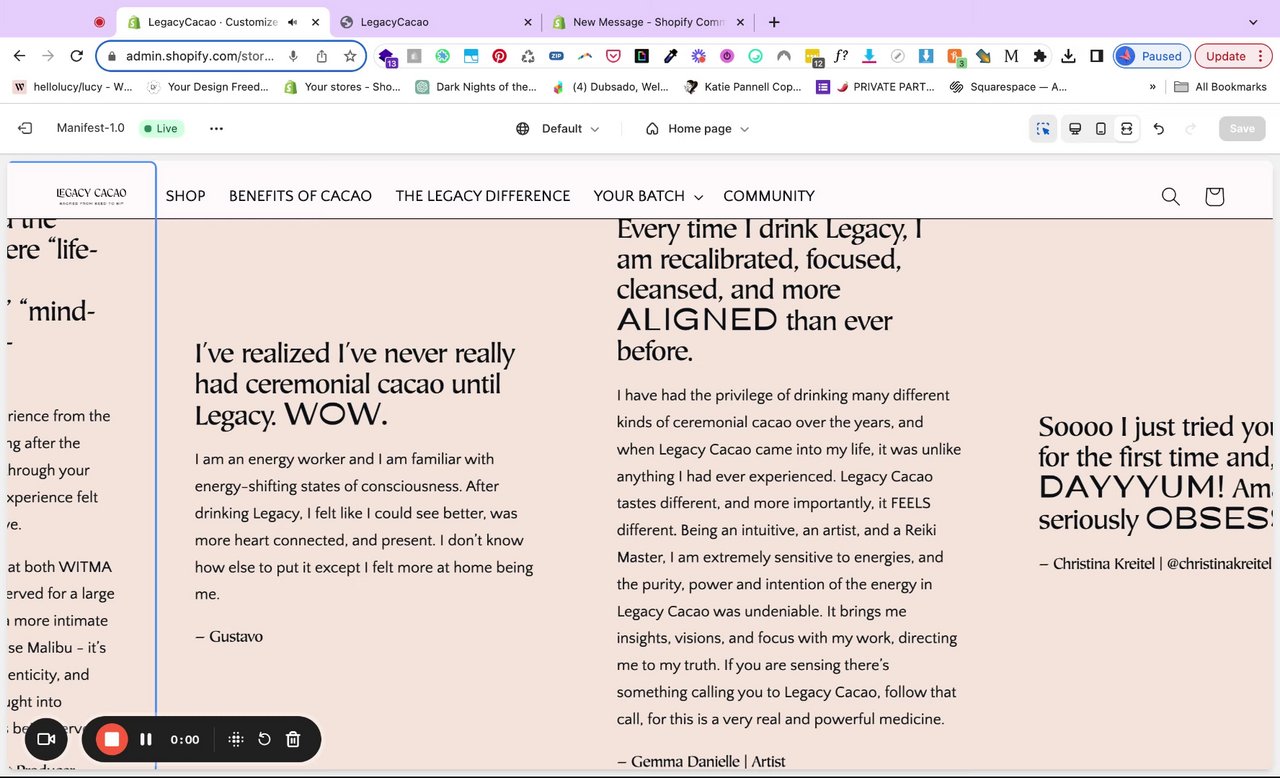Image resolution: width=1280 pixels, height=778 pixels.
Task: Open the All Bookmarks folder
Action: 1220,87
